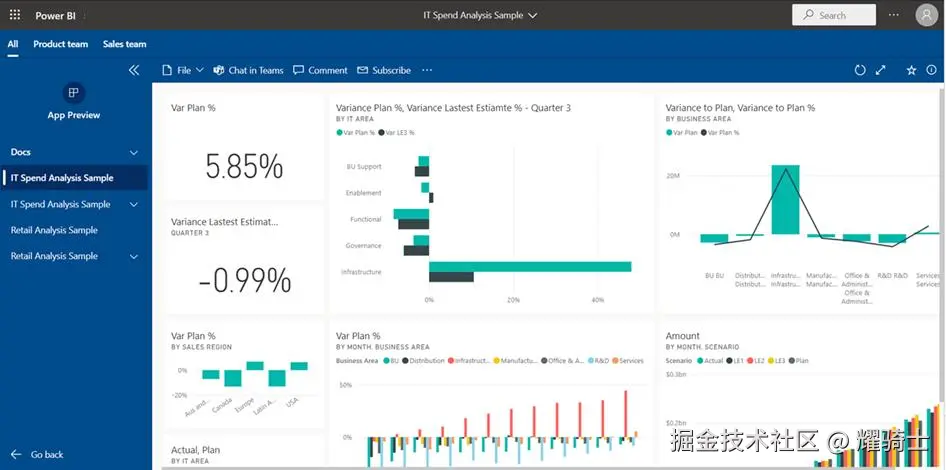Click the Subscribe envelope icon
Image resolution: width=946 pixels, height=470 pixels.
(362, 71)
